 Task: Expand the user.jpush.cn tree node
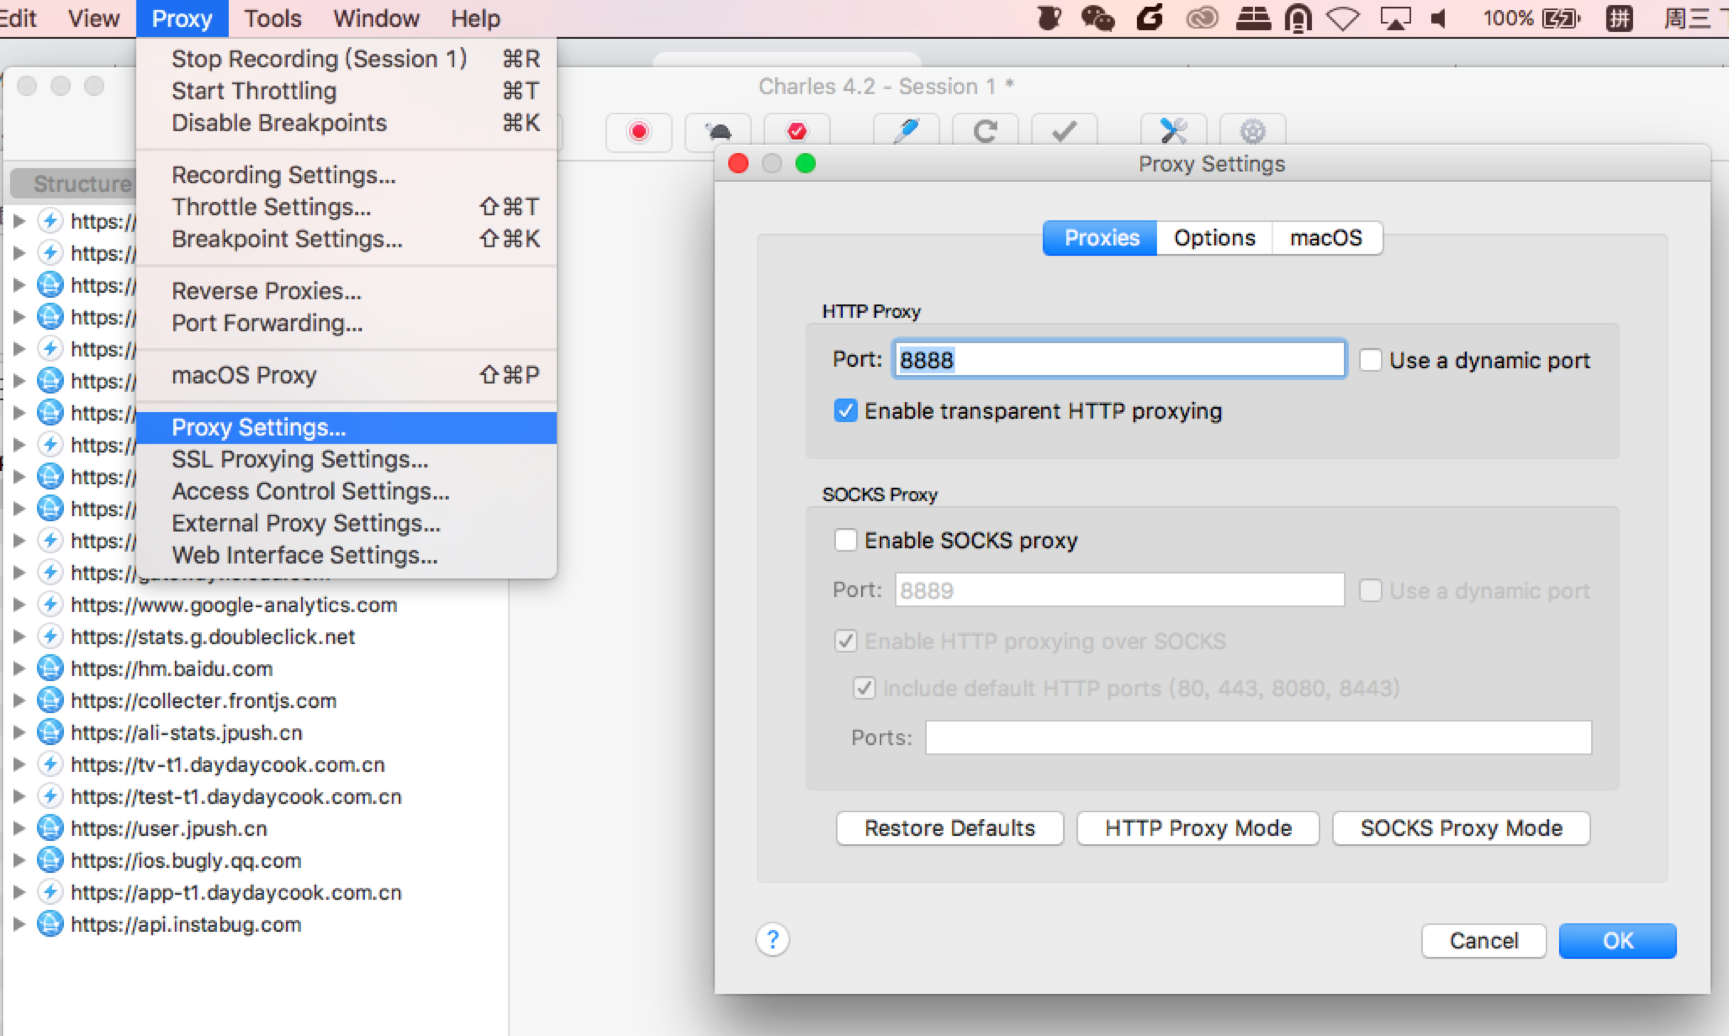pos(18,828)
